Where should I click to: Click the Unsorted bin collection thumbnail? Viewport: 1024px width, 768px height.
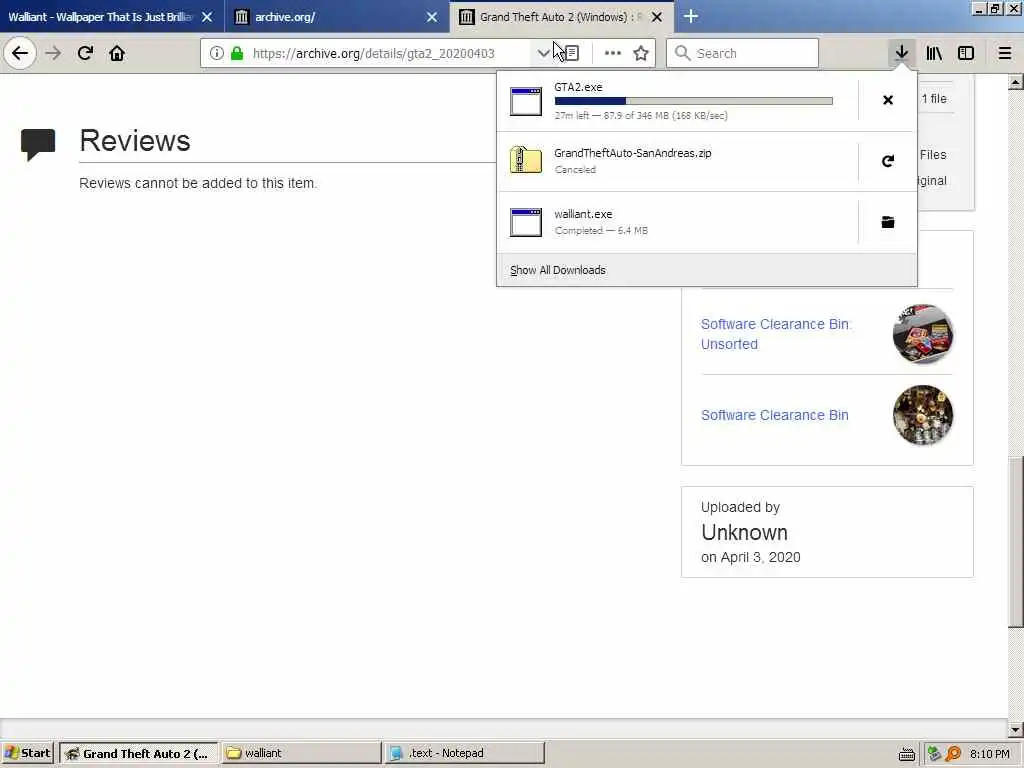click(x=923, y=334)
